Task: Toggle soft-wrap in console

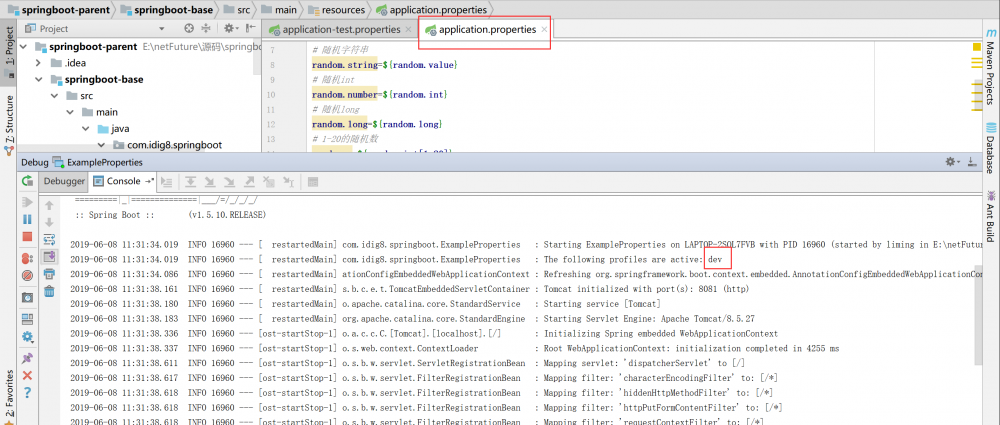Action: click(49, 240)
